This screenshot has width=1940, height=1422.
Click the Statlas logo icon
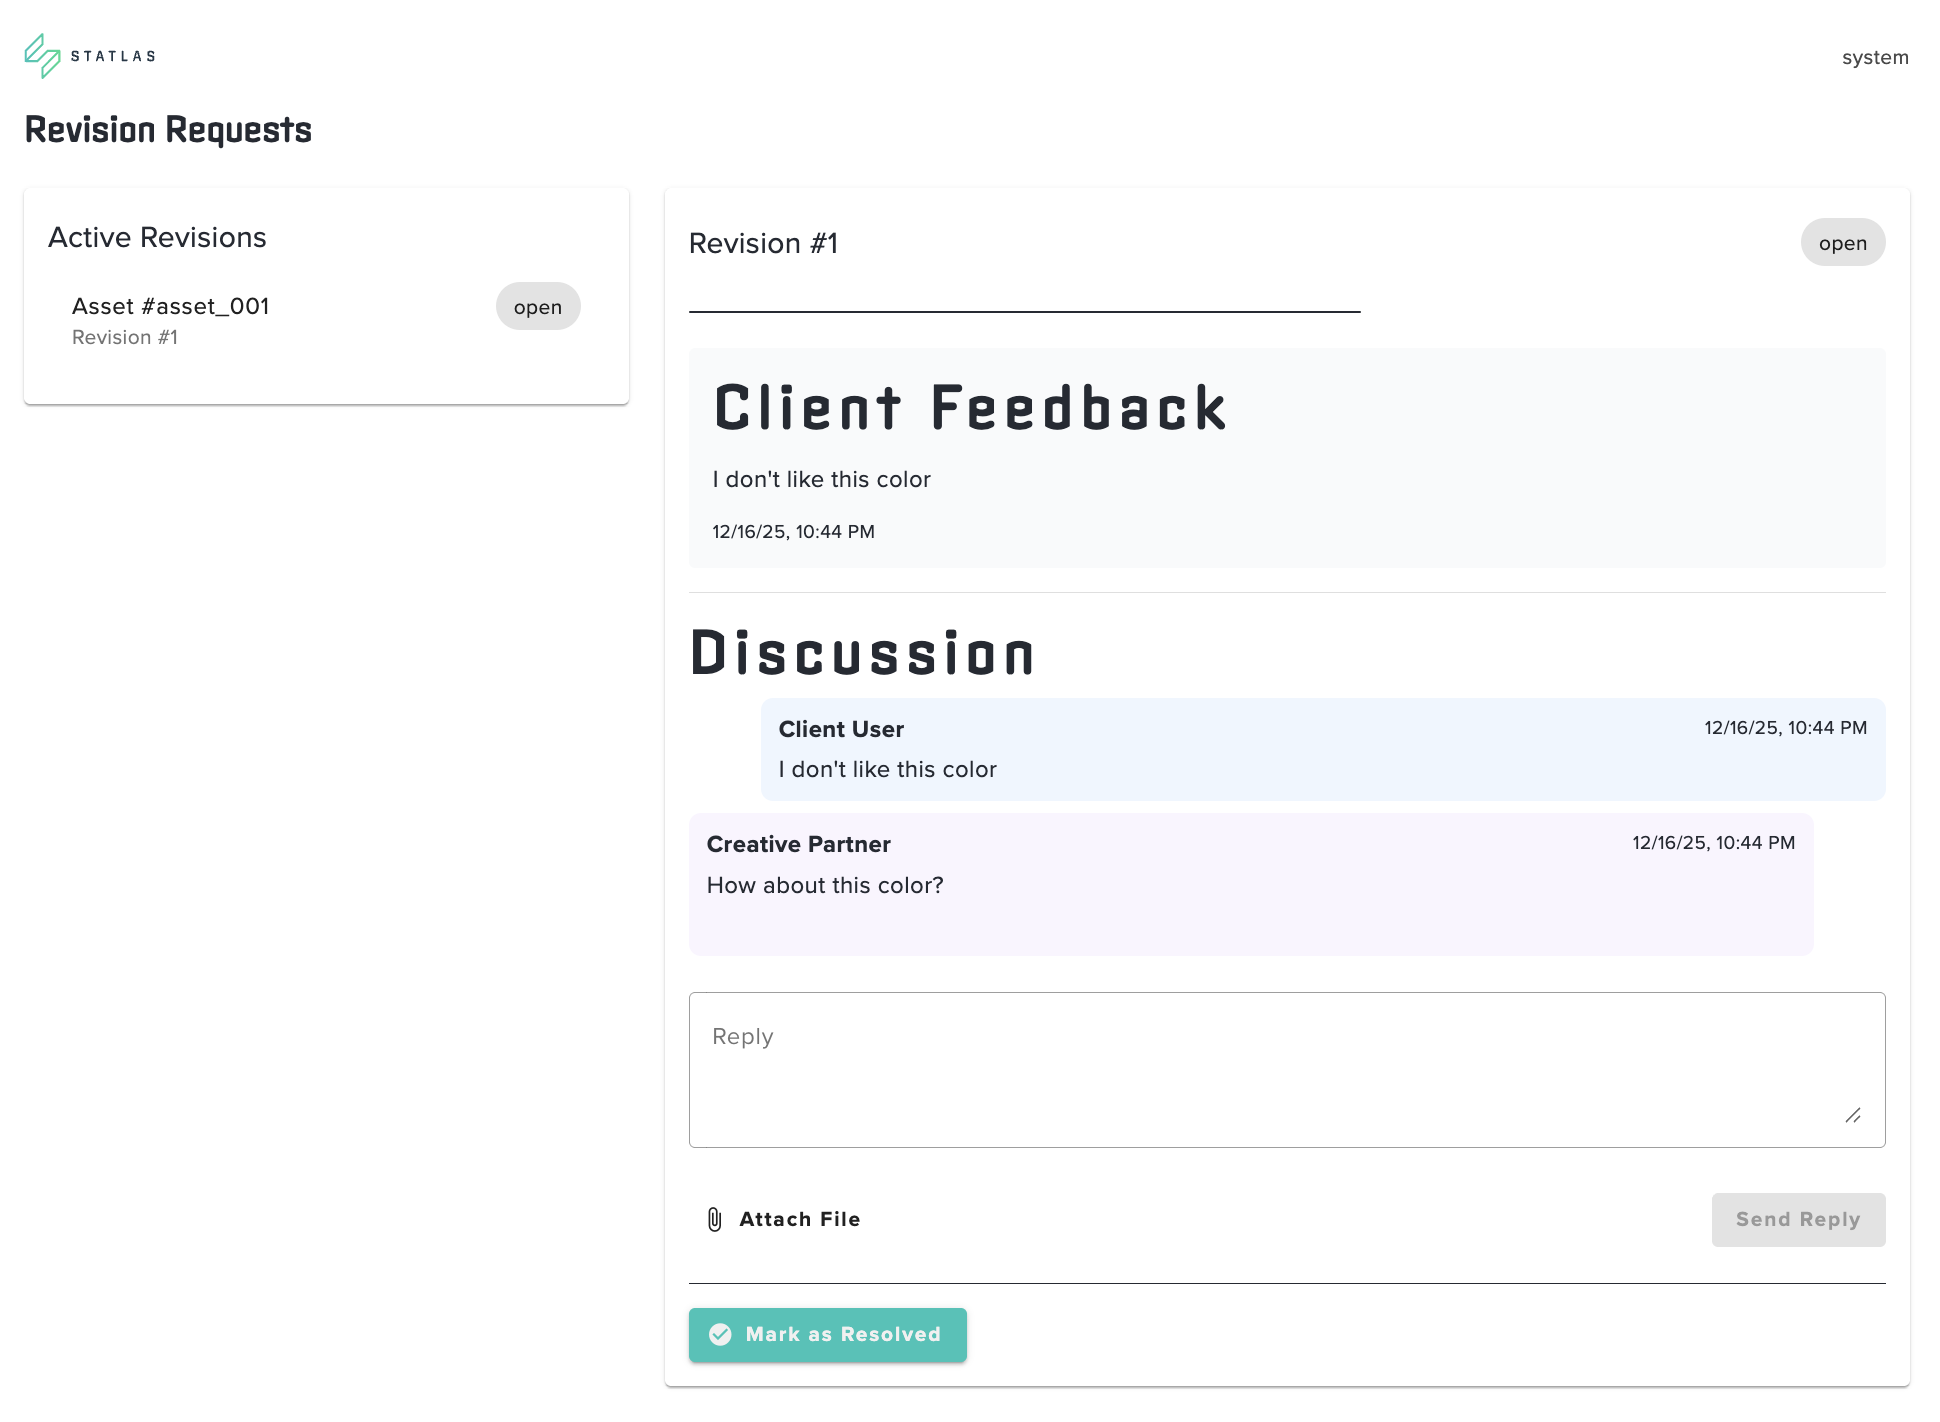(42, 56)
